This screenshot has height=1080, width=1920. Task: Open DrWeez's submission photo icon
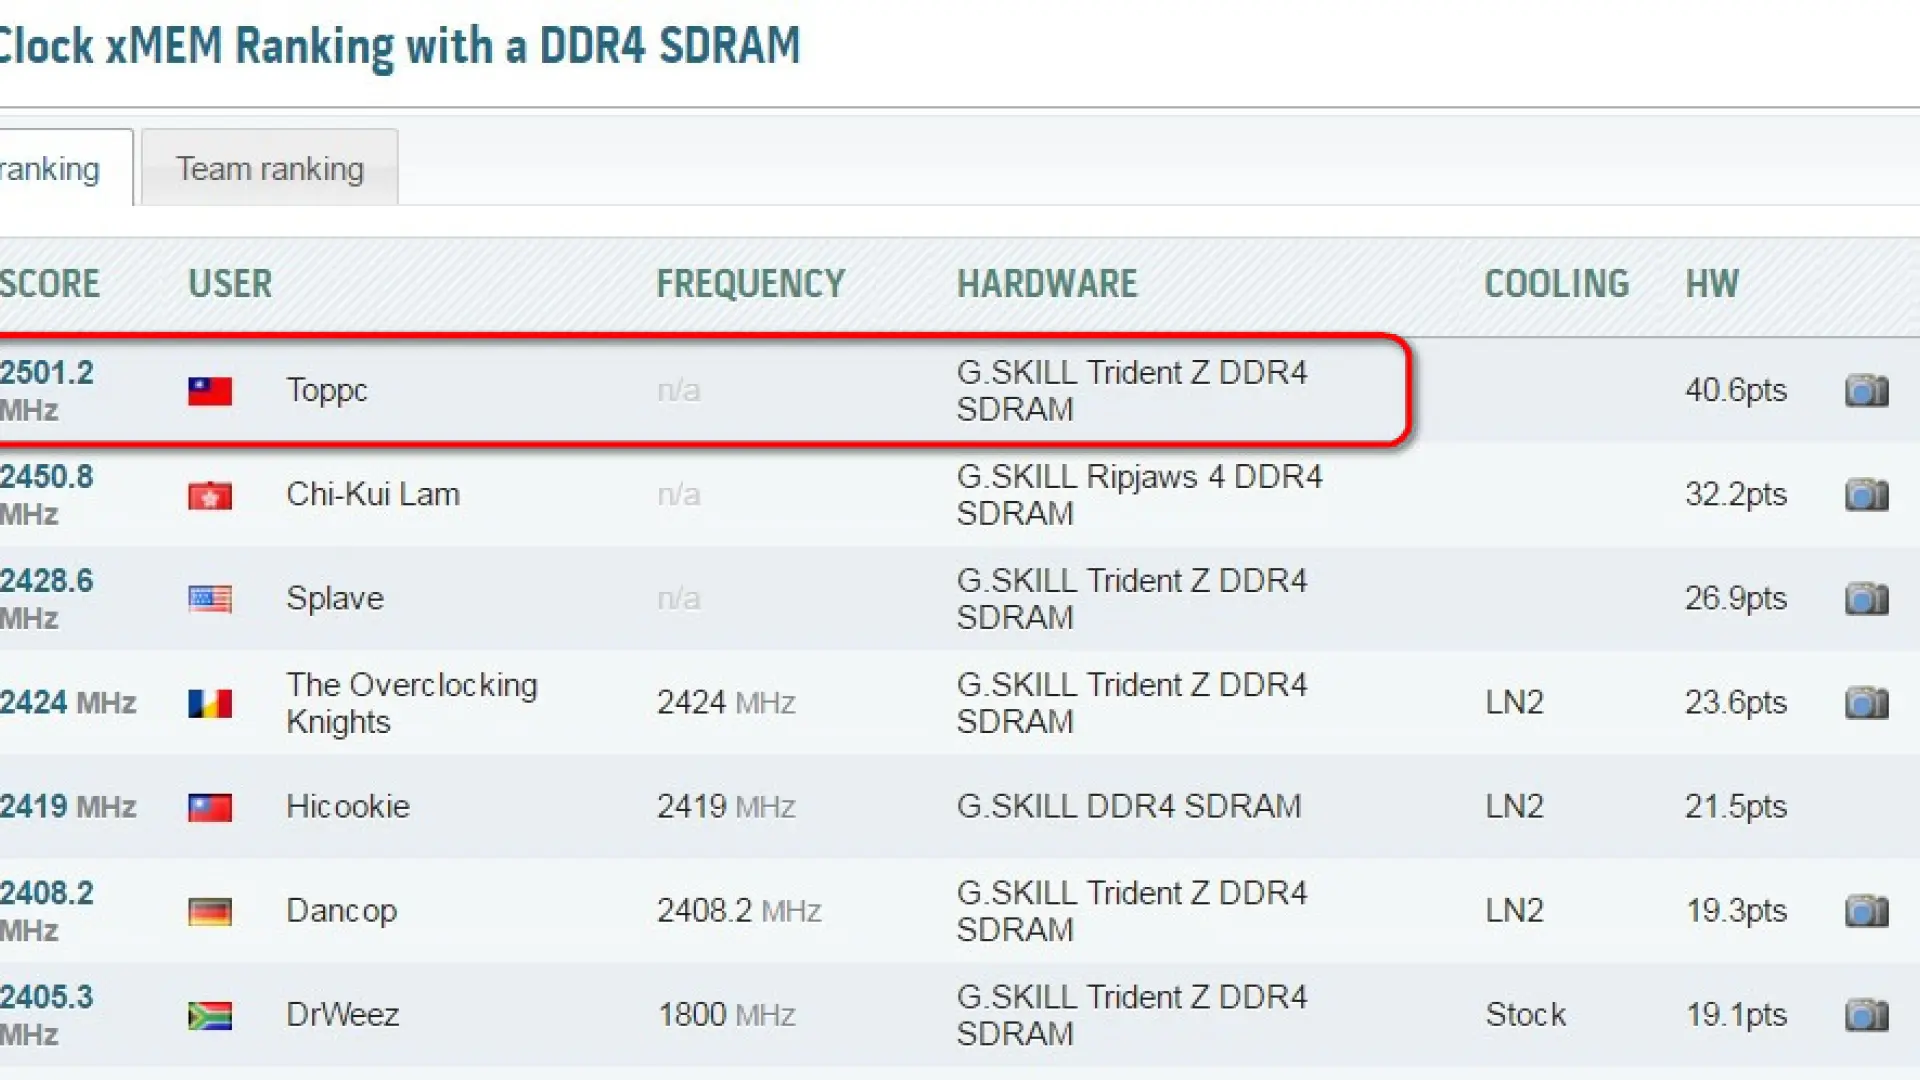click(x=1866, y=1014)
